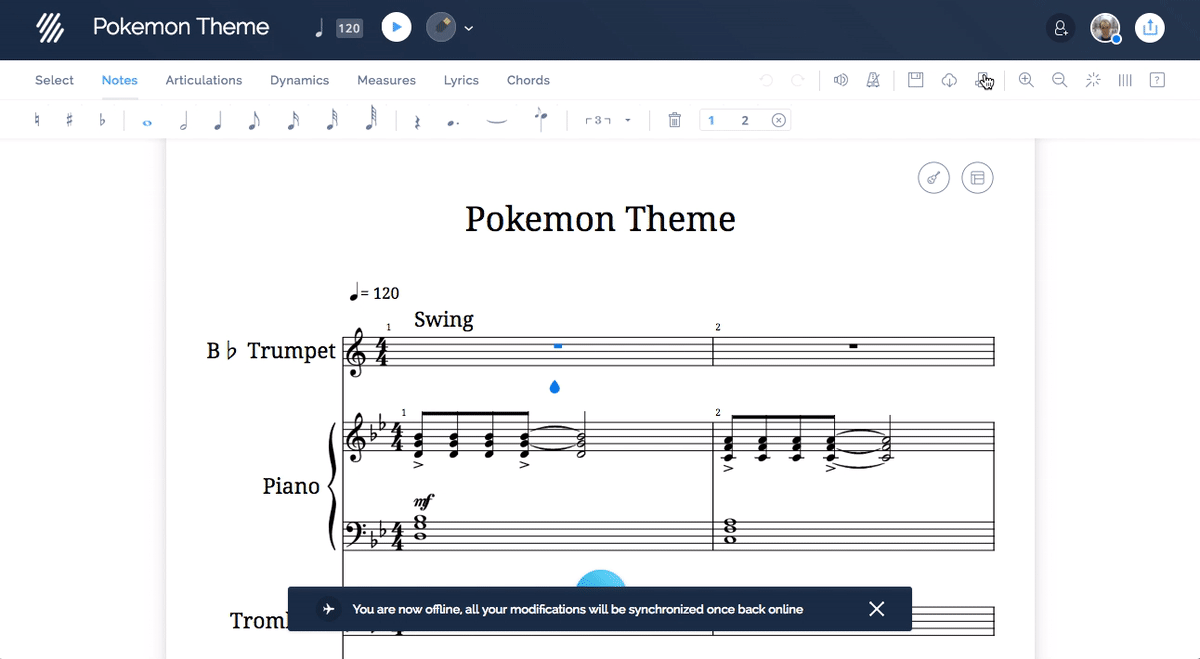Click the Swing text marking
Image resolution: width=1200 pixels, height=659 pixels.
[443, 319]
